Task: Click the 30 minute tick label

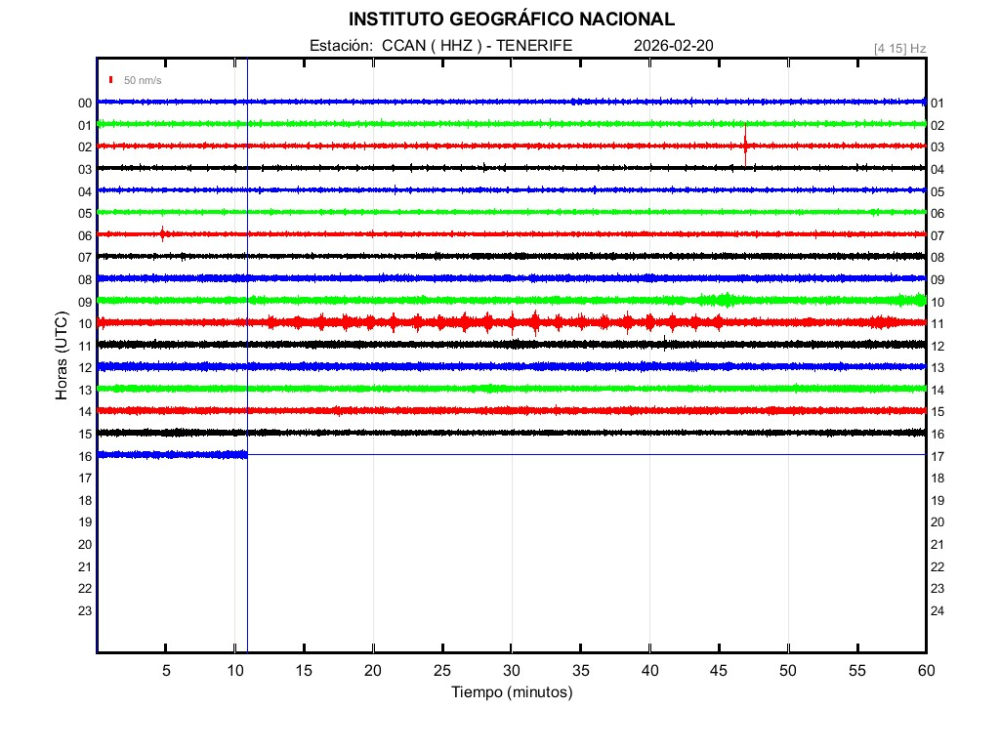Action: pos(511,670)
